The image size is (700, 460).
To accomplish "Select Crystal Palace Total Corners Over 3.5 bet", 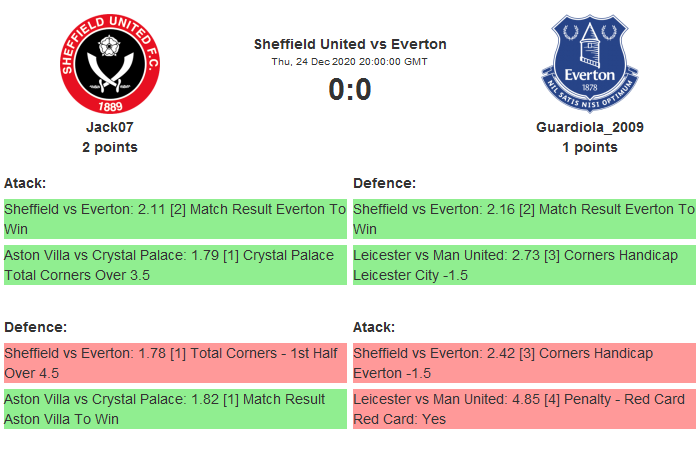I will (175, 265).
